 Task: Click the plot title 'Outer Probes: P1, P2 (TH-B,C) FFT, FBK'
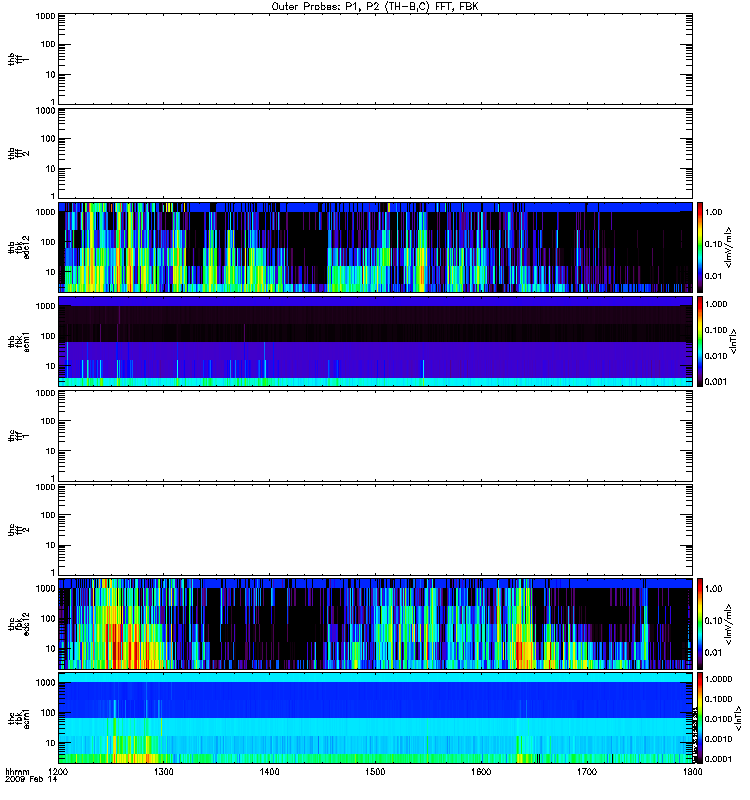[375, 7]
